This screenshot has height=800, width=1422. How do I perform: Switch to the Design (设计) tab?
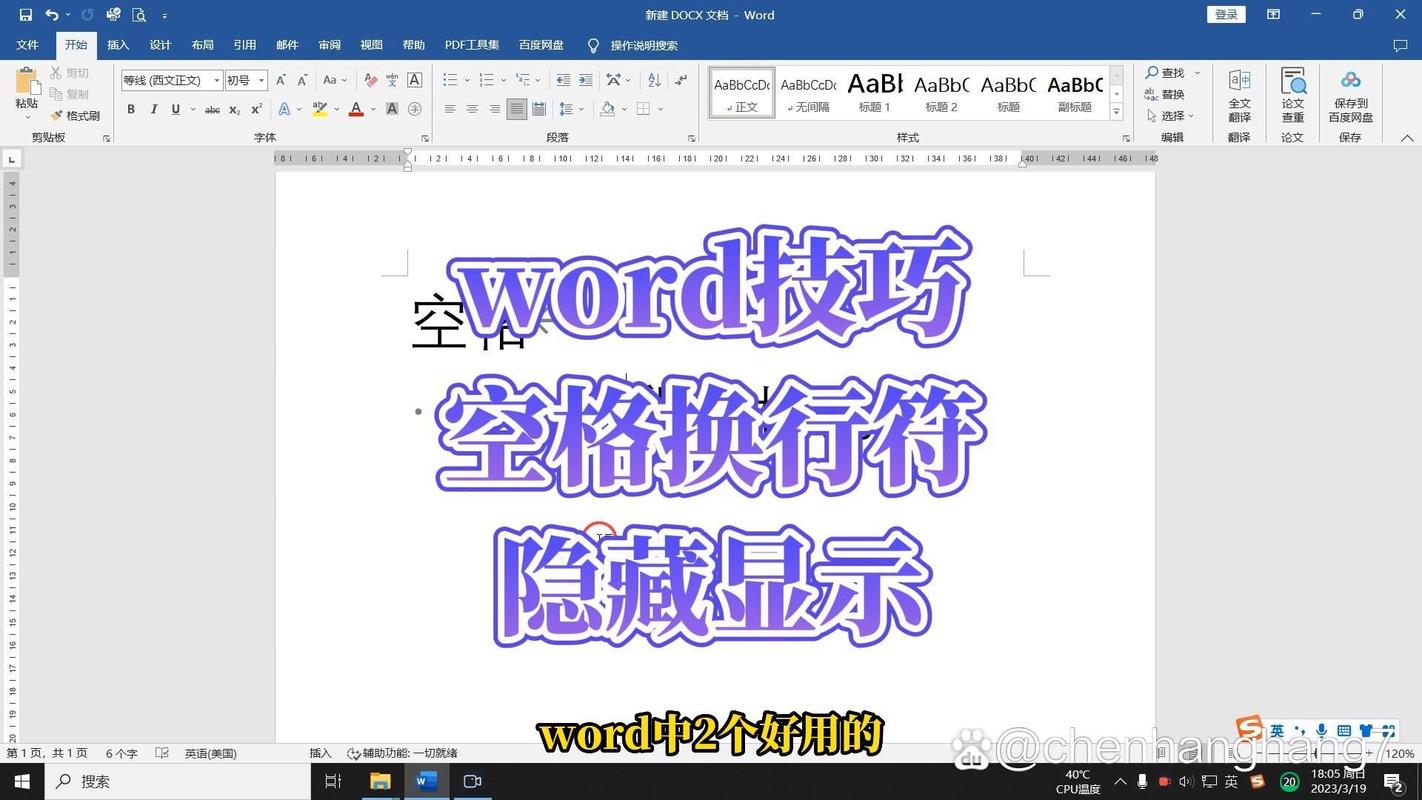coord(160,45)
